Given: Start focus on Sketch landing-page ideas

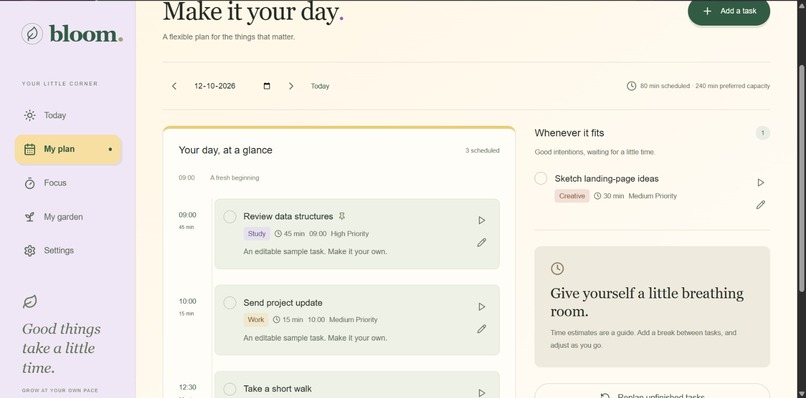Looking at the screenshot, I should 761,183.
